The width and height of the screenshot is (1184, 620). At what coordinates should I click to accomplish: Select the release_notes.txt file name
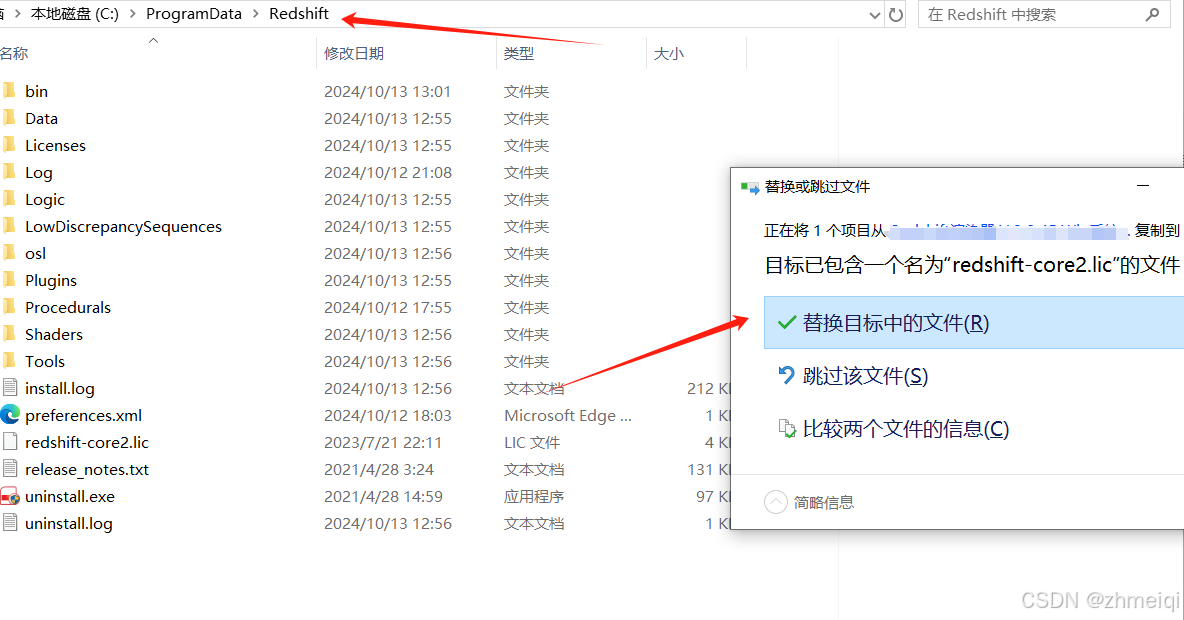click(87, 470)
